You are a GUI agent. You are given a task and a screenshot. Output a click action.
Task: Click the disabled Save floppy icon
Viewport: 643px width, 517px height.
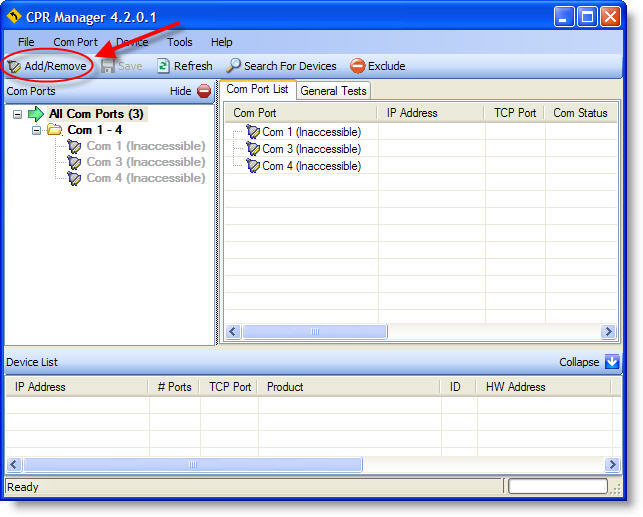[x=107, y=66]
